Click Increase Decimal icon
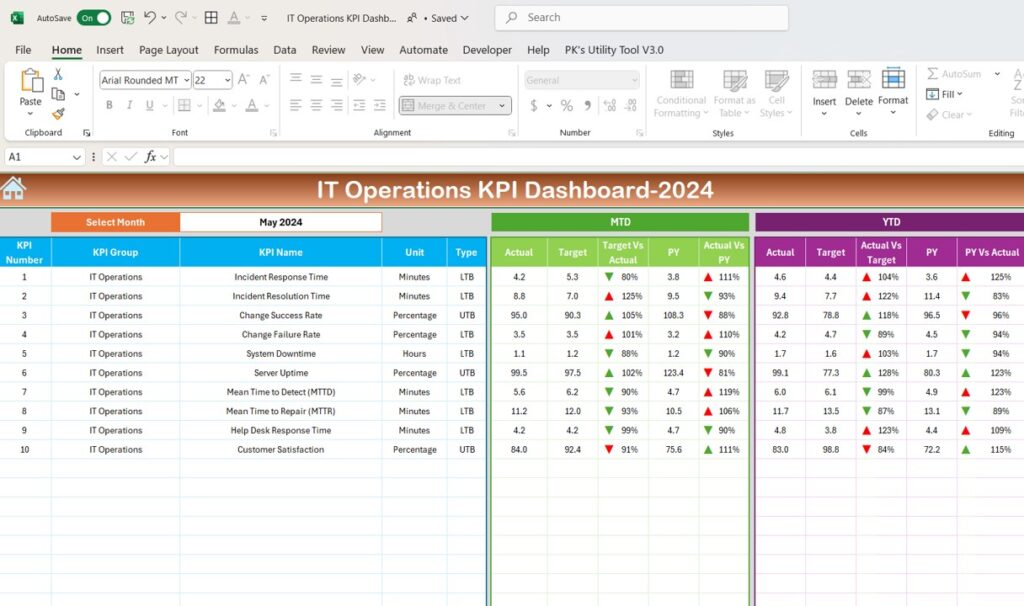The image size is (1024, 606). (609, 105)
